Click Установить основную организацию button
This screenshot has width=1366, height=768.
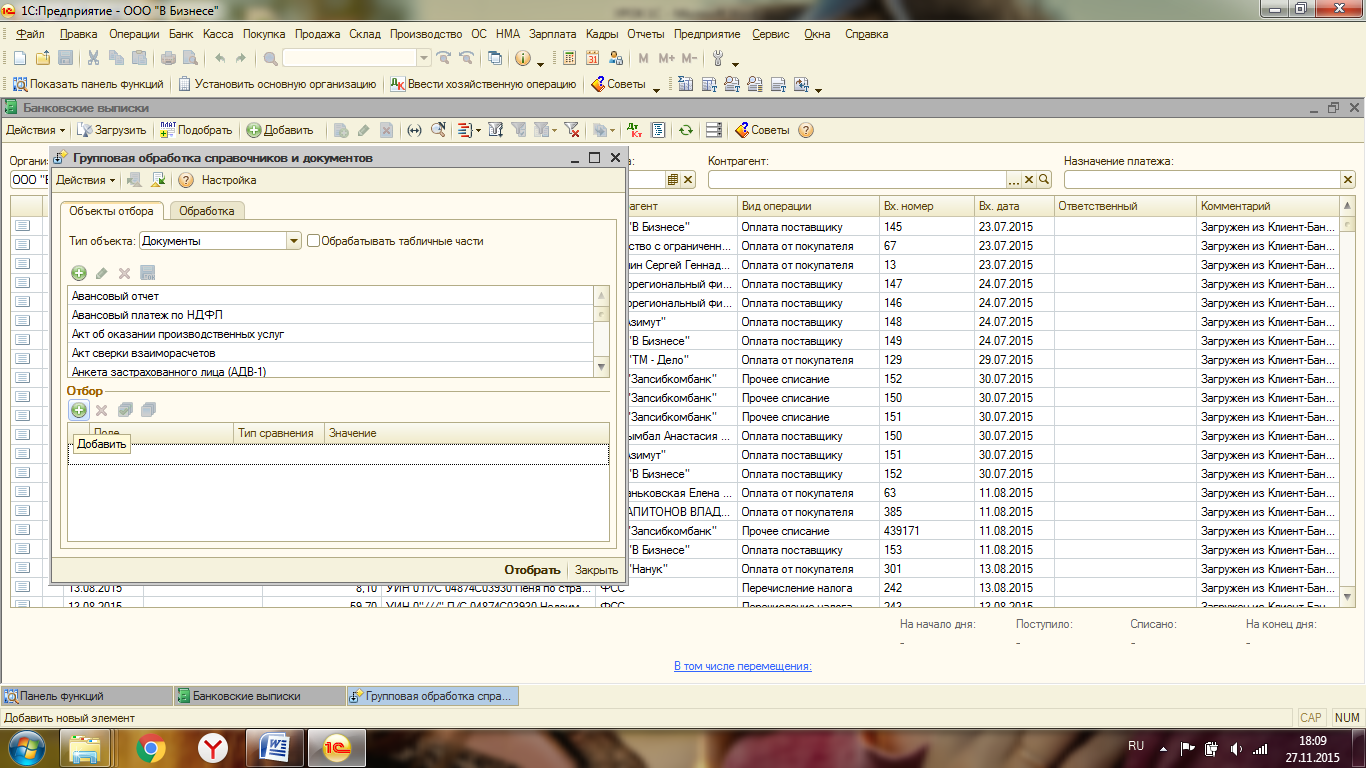tap(277, 84)
